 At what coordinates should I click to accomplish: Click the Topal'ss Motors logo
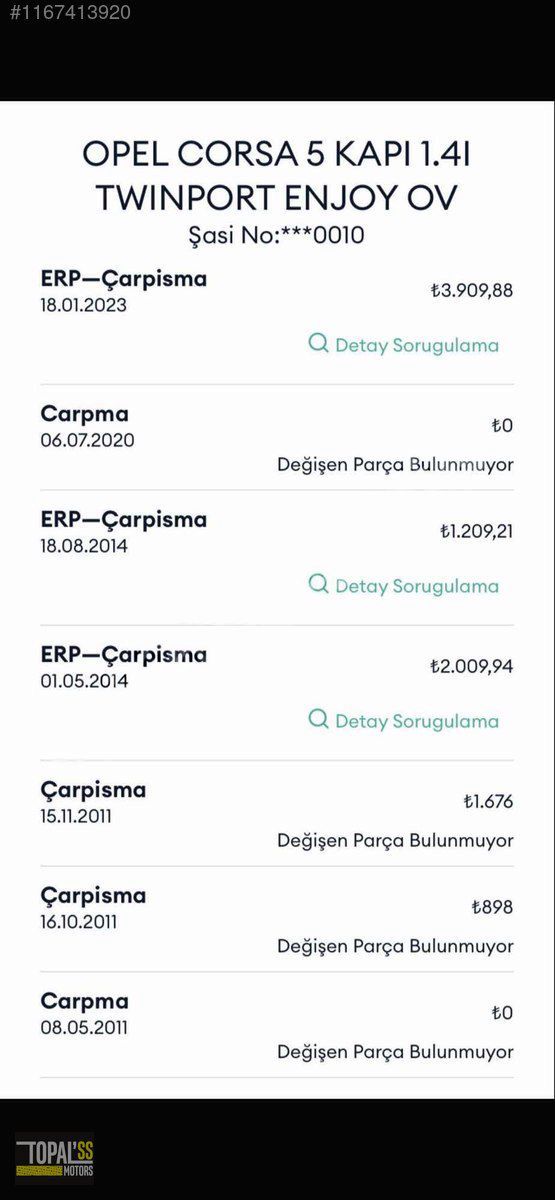54,1158
